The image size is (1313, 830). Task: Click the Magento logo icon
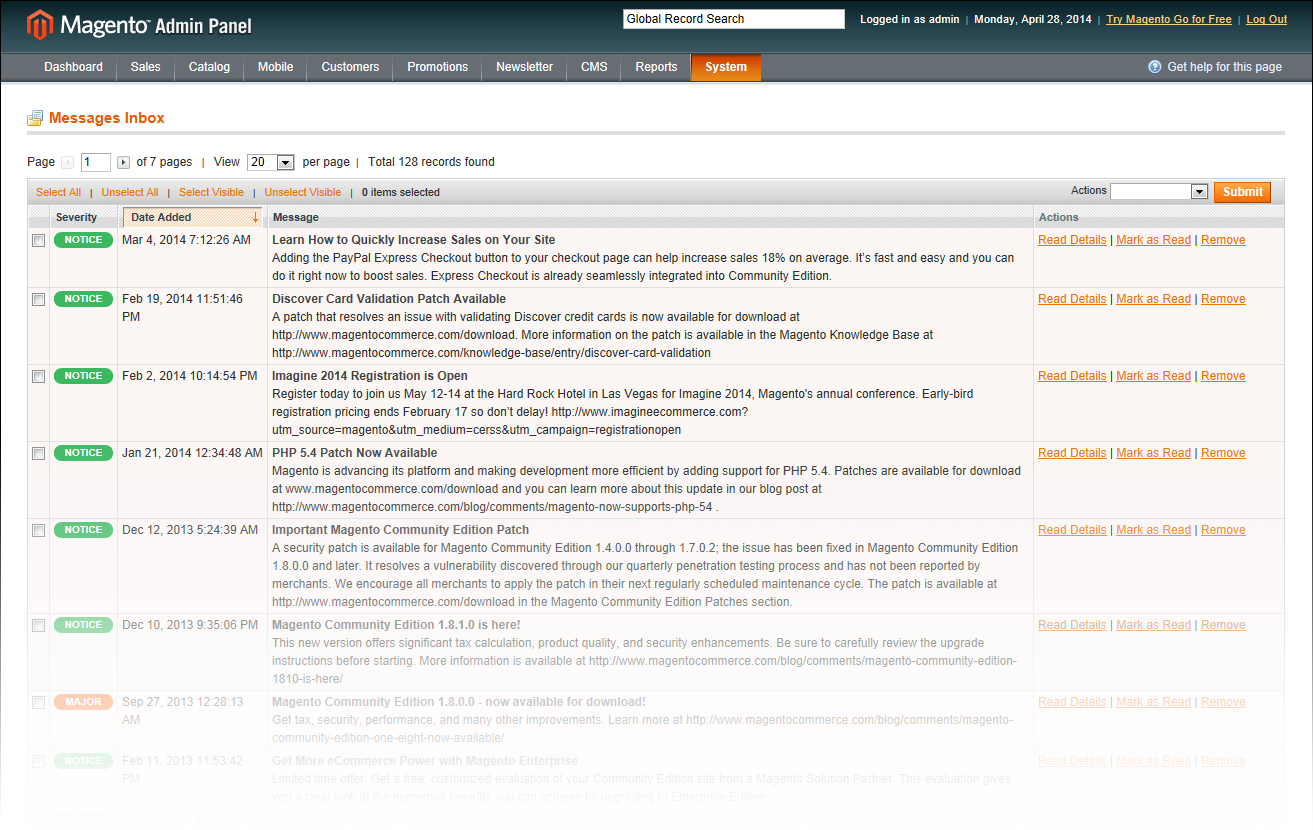40,25
